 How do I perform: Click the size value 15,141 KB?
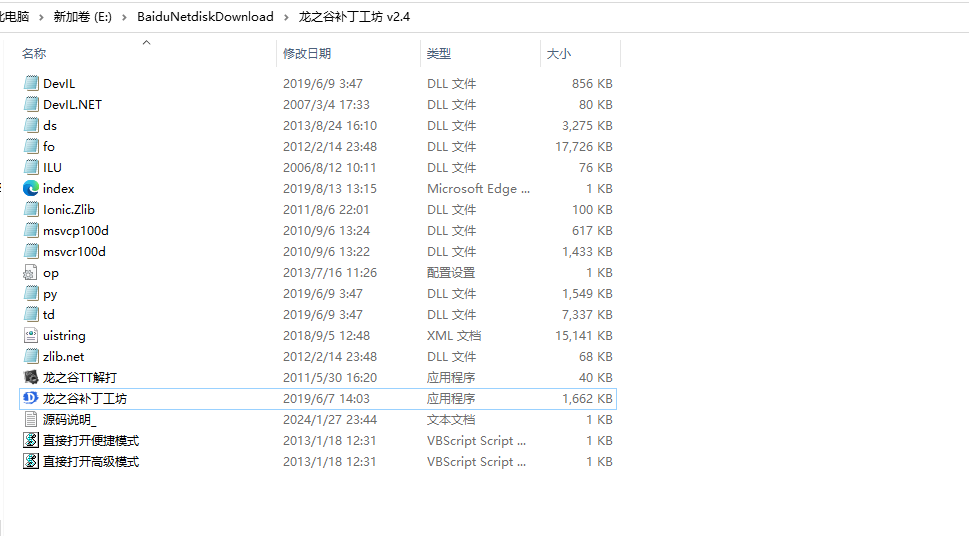pyautogui.click(x=584, y=336)
